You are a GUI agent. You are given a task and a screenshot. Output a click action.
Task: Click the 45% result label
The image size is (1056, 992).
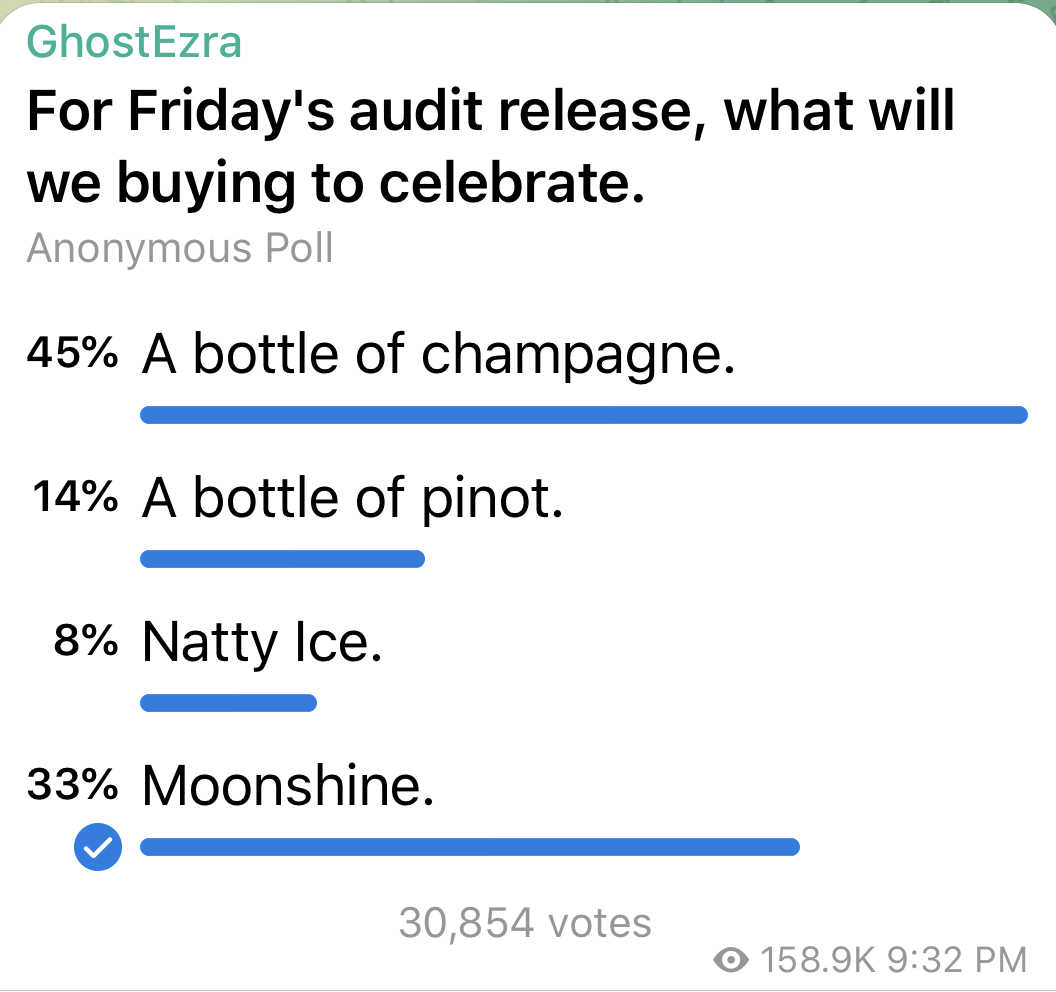coord(72,354)
